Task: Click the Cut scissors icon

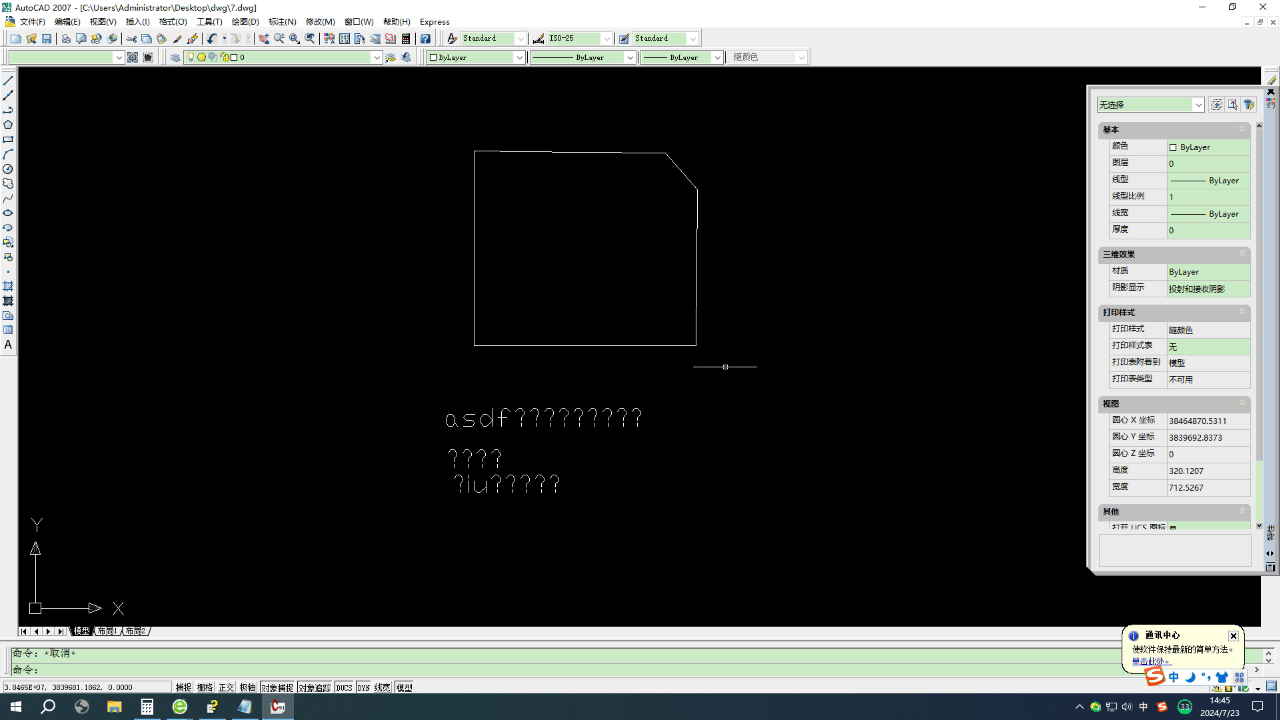Action: pyautogui.click(x=131, y=39)
